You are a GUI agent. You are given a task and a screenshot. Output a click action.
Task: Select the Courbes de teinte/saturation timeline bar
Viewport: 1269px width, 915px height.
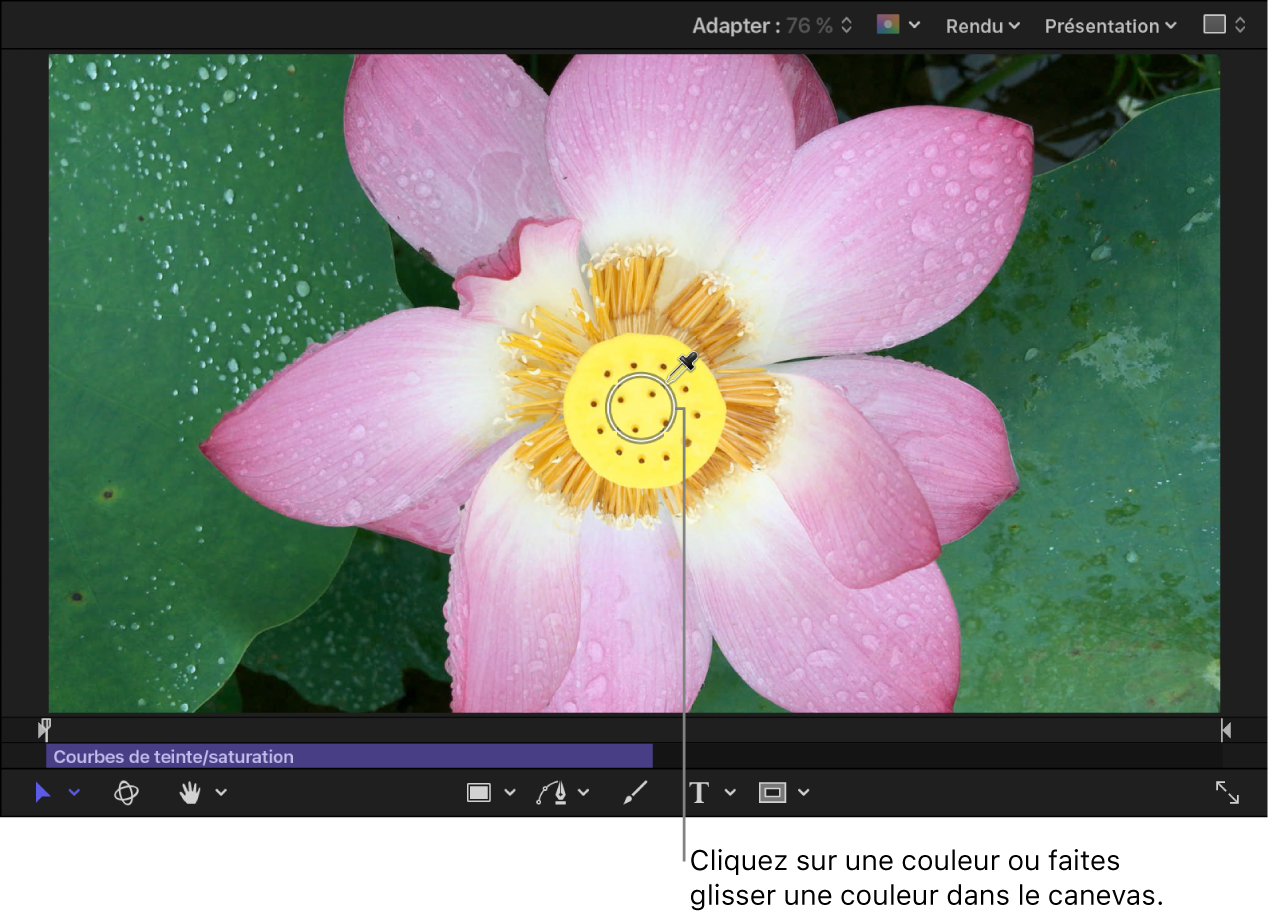[349, 757]
